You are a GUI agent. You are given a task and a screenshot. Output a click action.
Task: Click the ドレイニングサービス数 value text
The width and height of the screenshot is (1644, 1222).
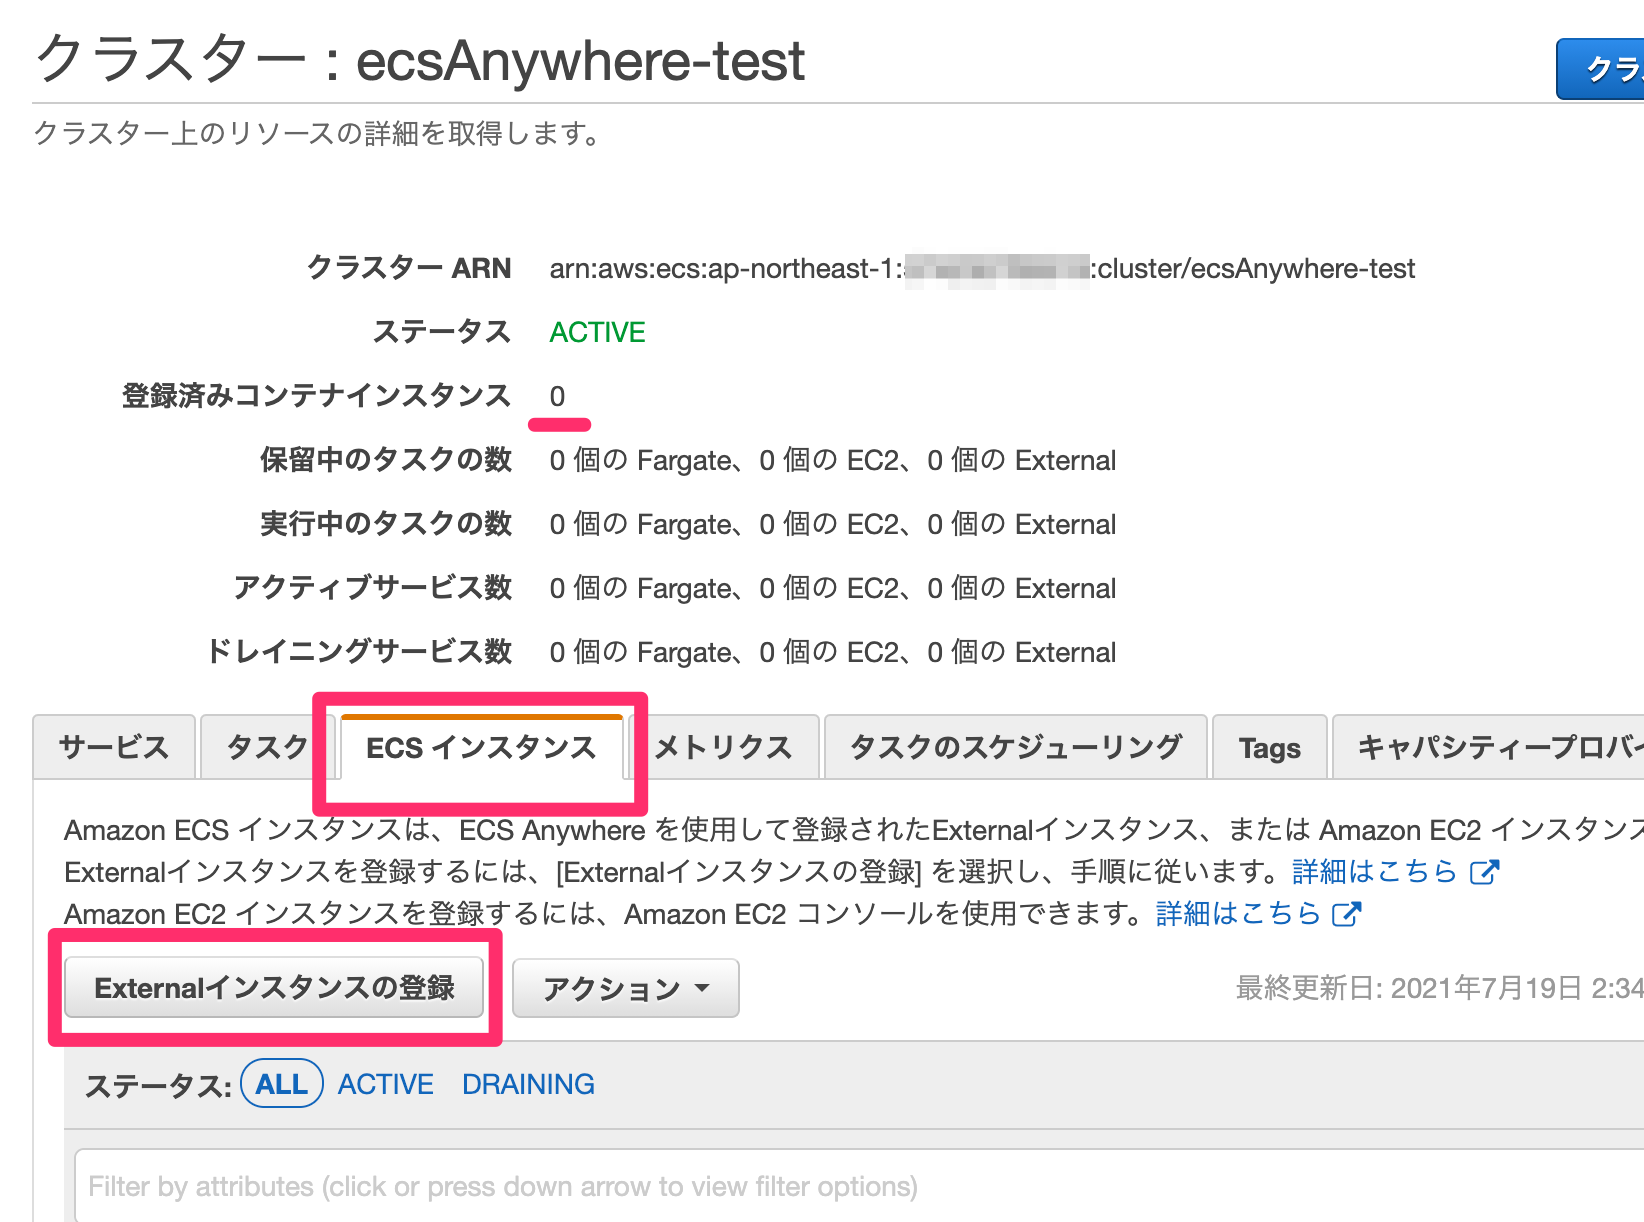(833, 652)
